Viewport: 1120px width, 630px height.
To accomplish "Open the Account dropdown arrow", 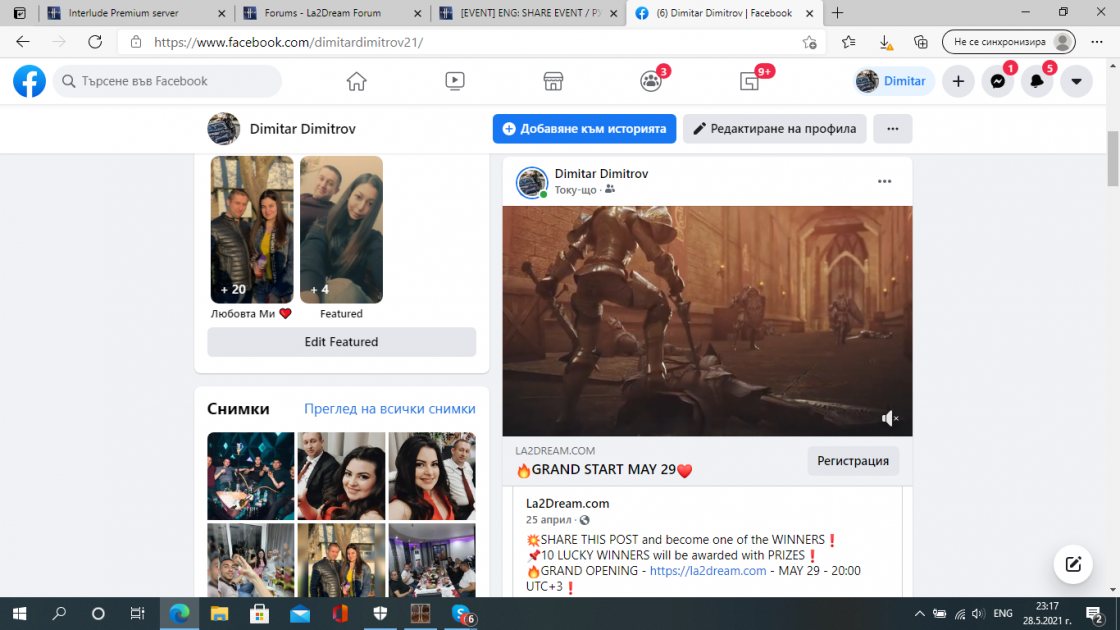I will (1076, 82).
